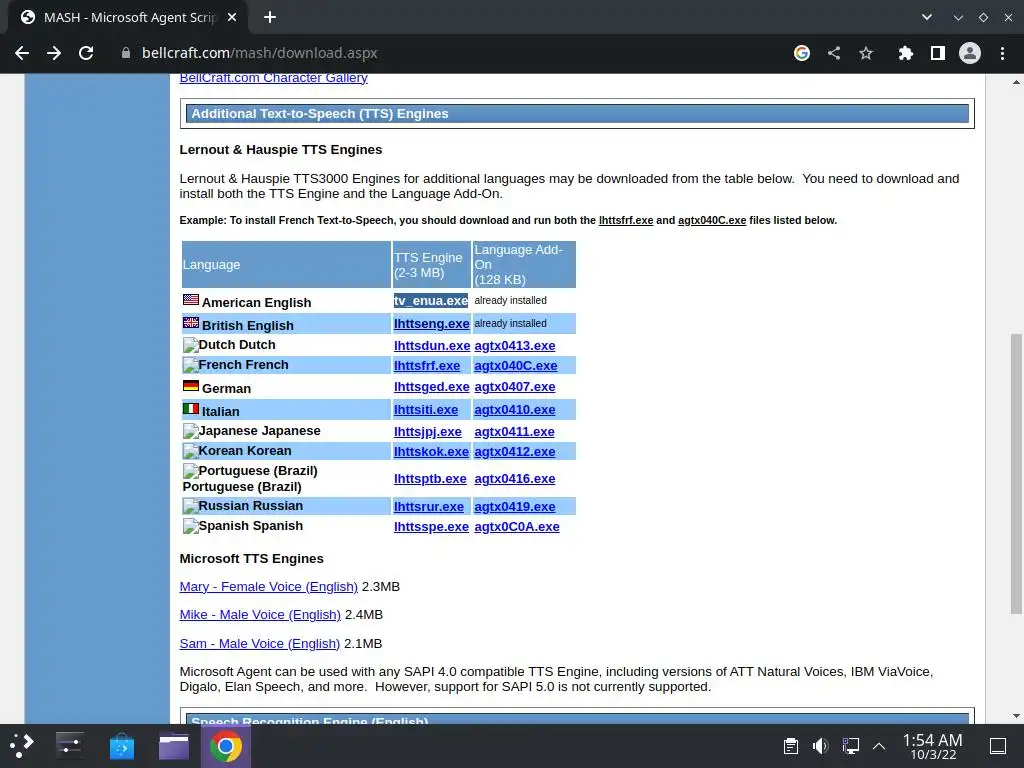This screenshot has width=1024, height=768.
Task: Reload the current page
Action: (86, 53)
